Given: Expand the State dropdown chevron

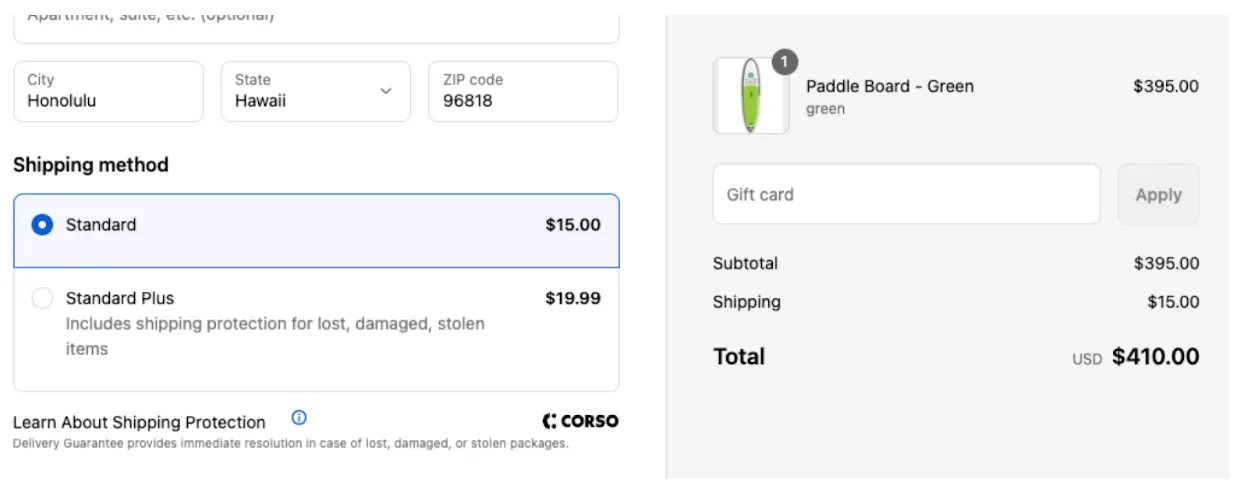Looking at the screenshot, I should pos(386,91).
